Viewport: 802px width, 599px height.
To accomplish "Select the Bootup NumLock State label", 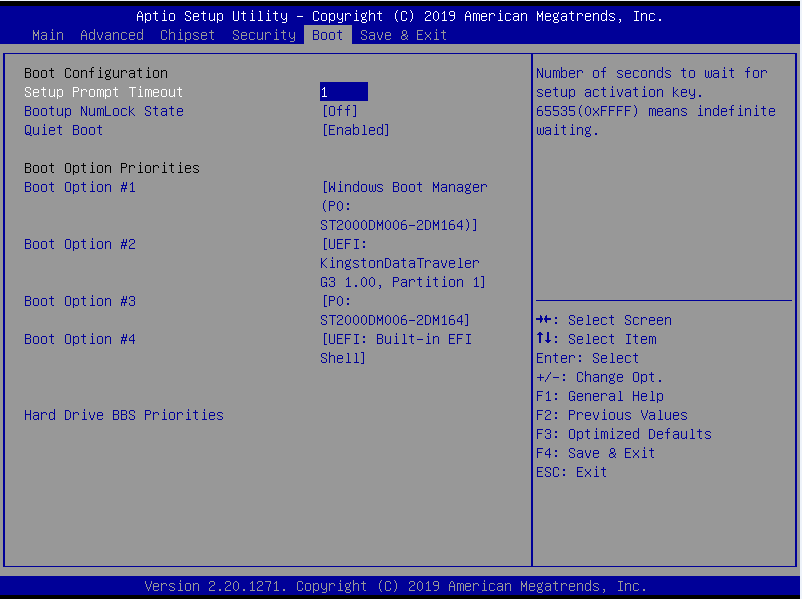I will point(103,111).
